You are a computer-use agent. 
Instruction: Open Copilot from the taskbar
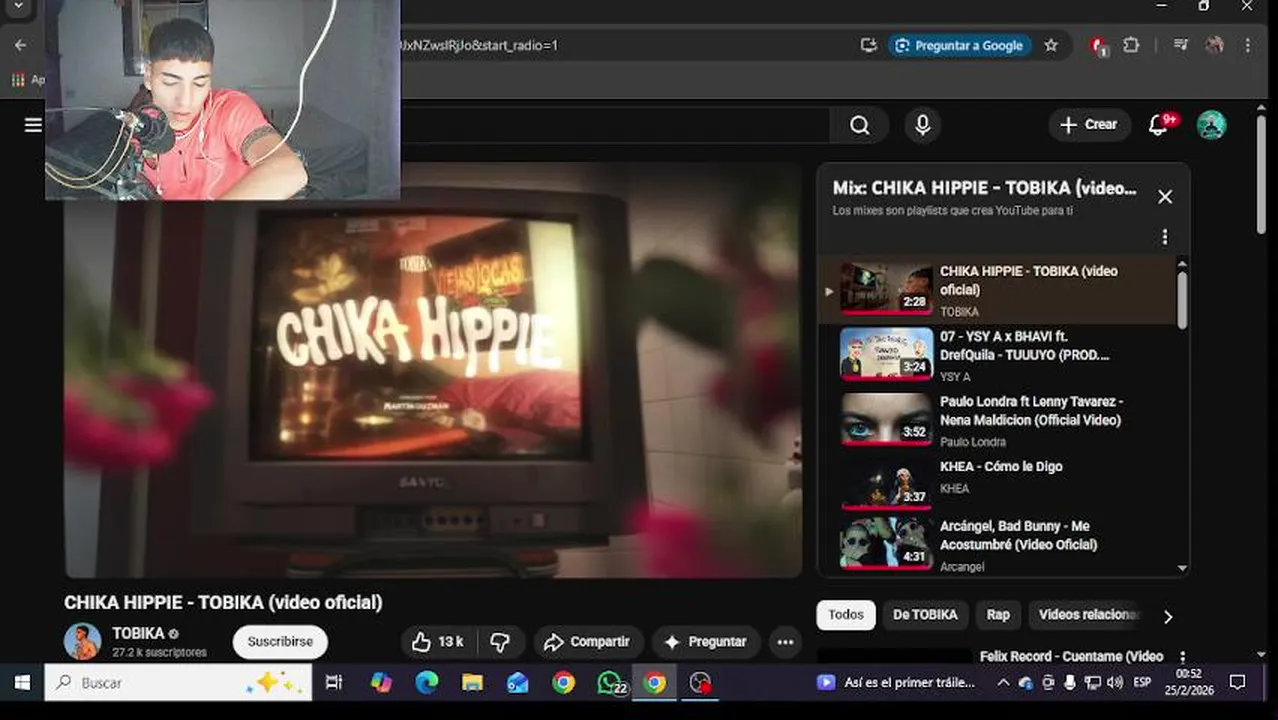(x=381, y=682)
